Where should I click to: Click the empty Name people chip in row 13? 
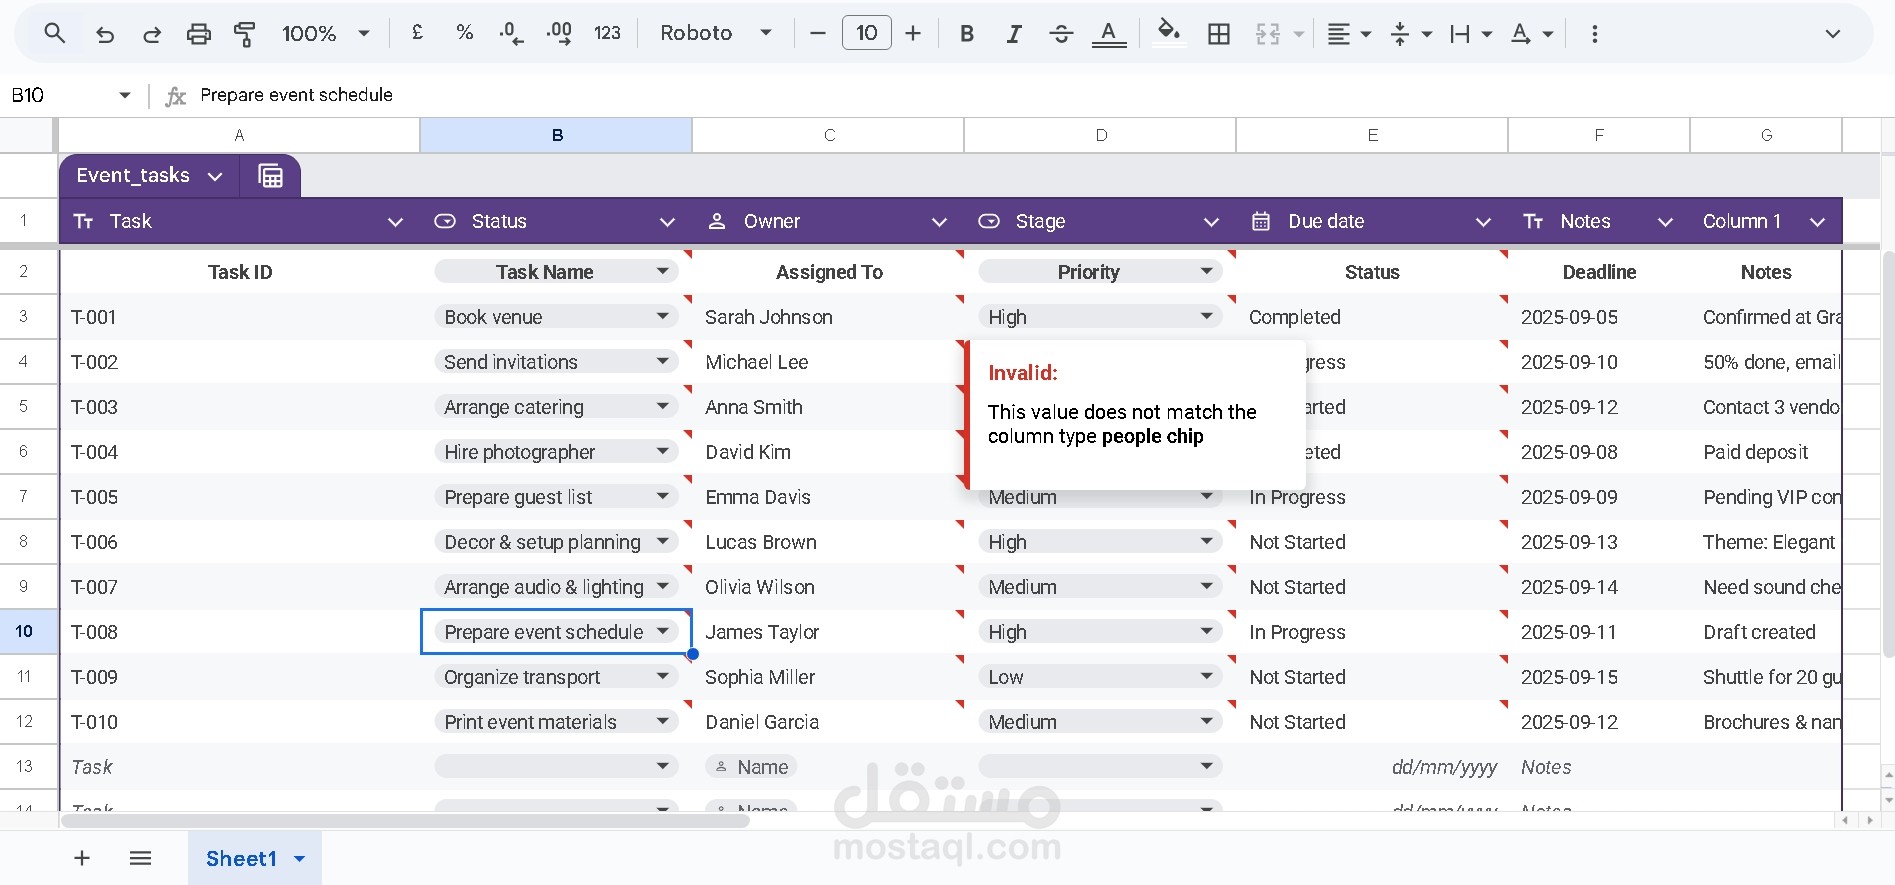750,767
